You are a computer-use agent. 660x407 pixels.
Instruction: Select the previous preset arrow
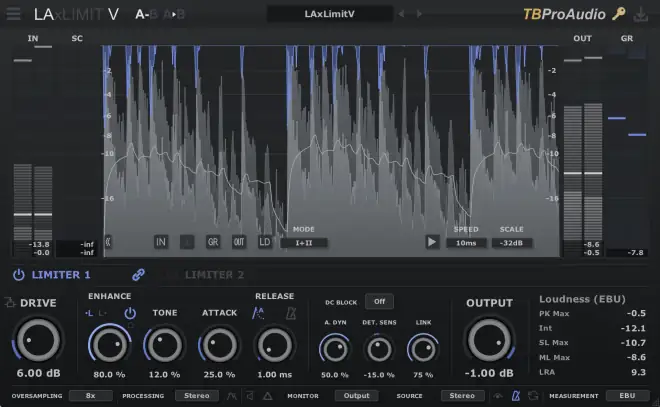[402, 14]
